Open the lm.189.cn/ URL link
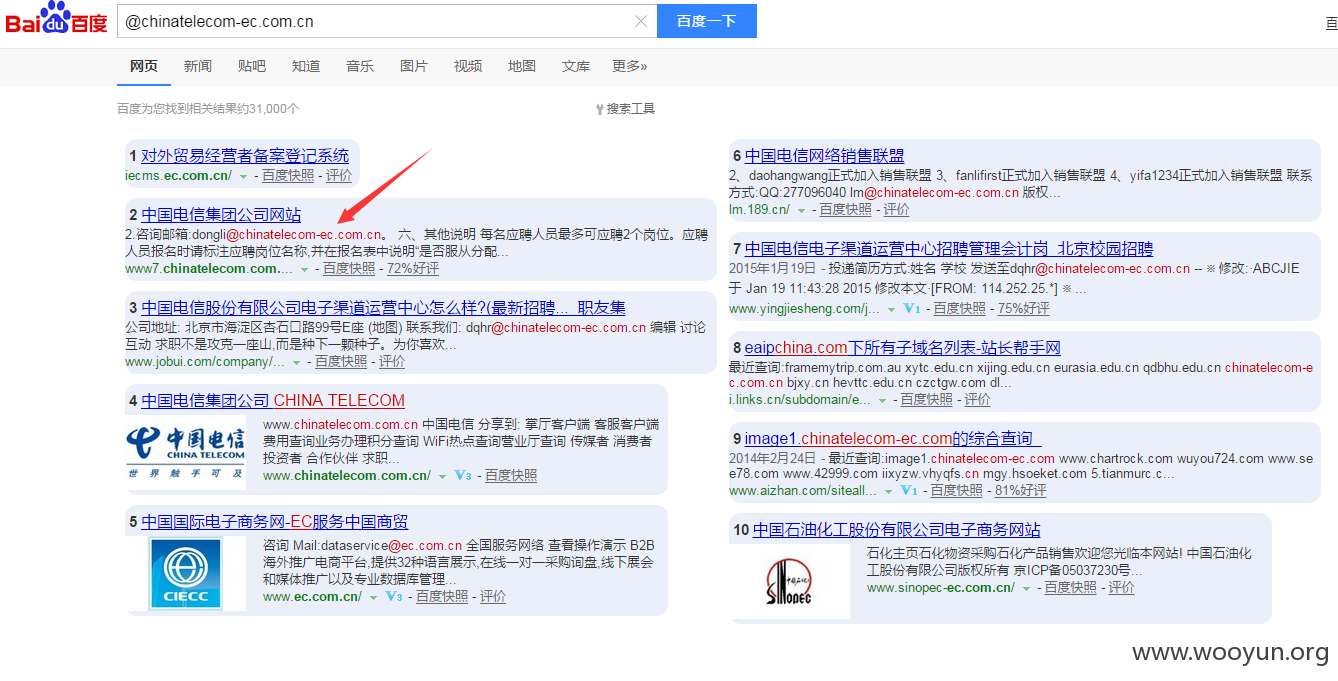Viewport: 1338px width, 681px height. point(759,210)
